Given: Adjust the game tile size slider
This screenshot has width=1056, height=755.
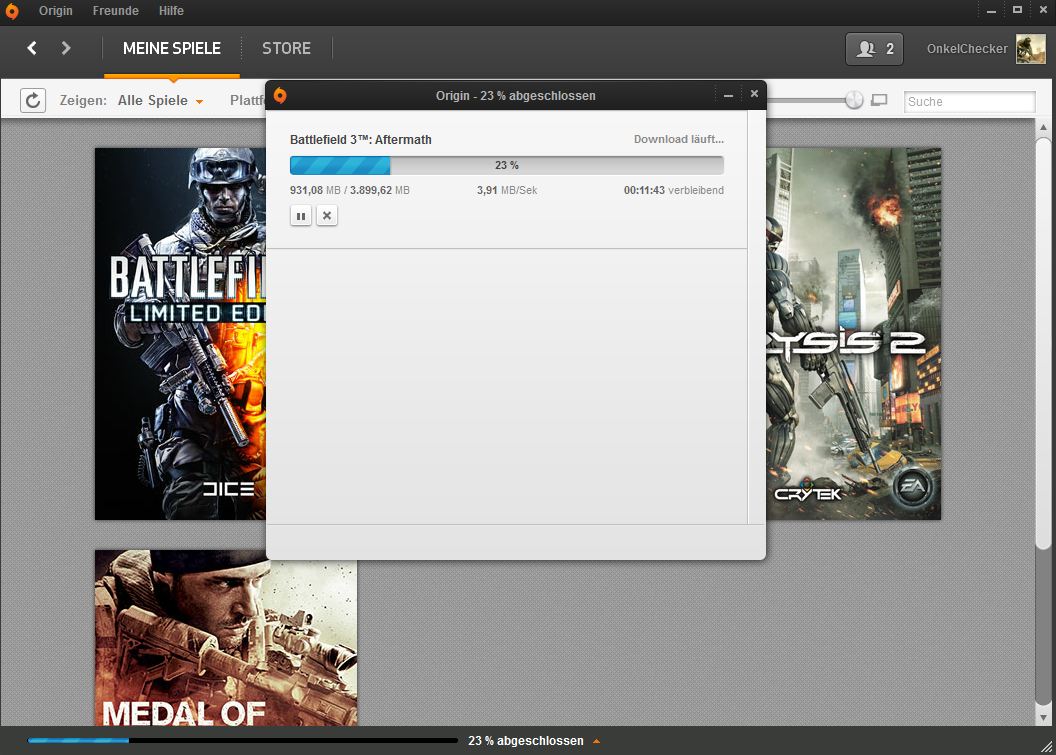Looking at the screenshot, I should (853, 100).
